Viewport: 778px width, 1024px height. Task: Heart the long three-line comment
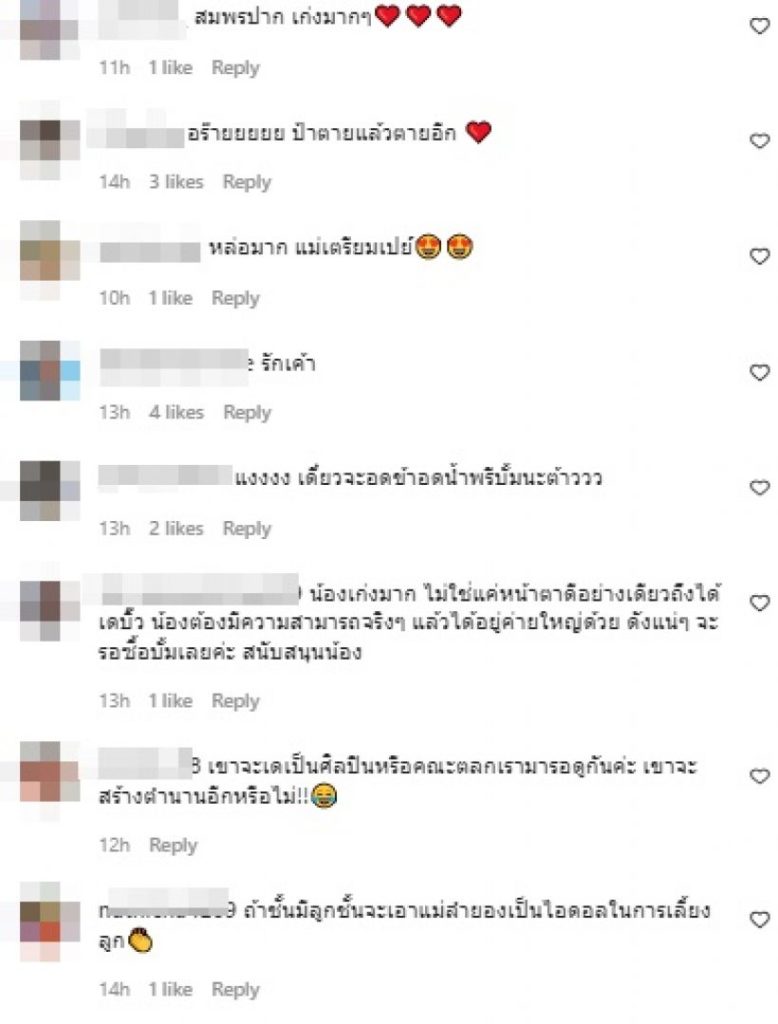tap(759, 603)
